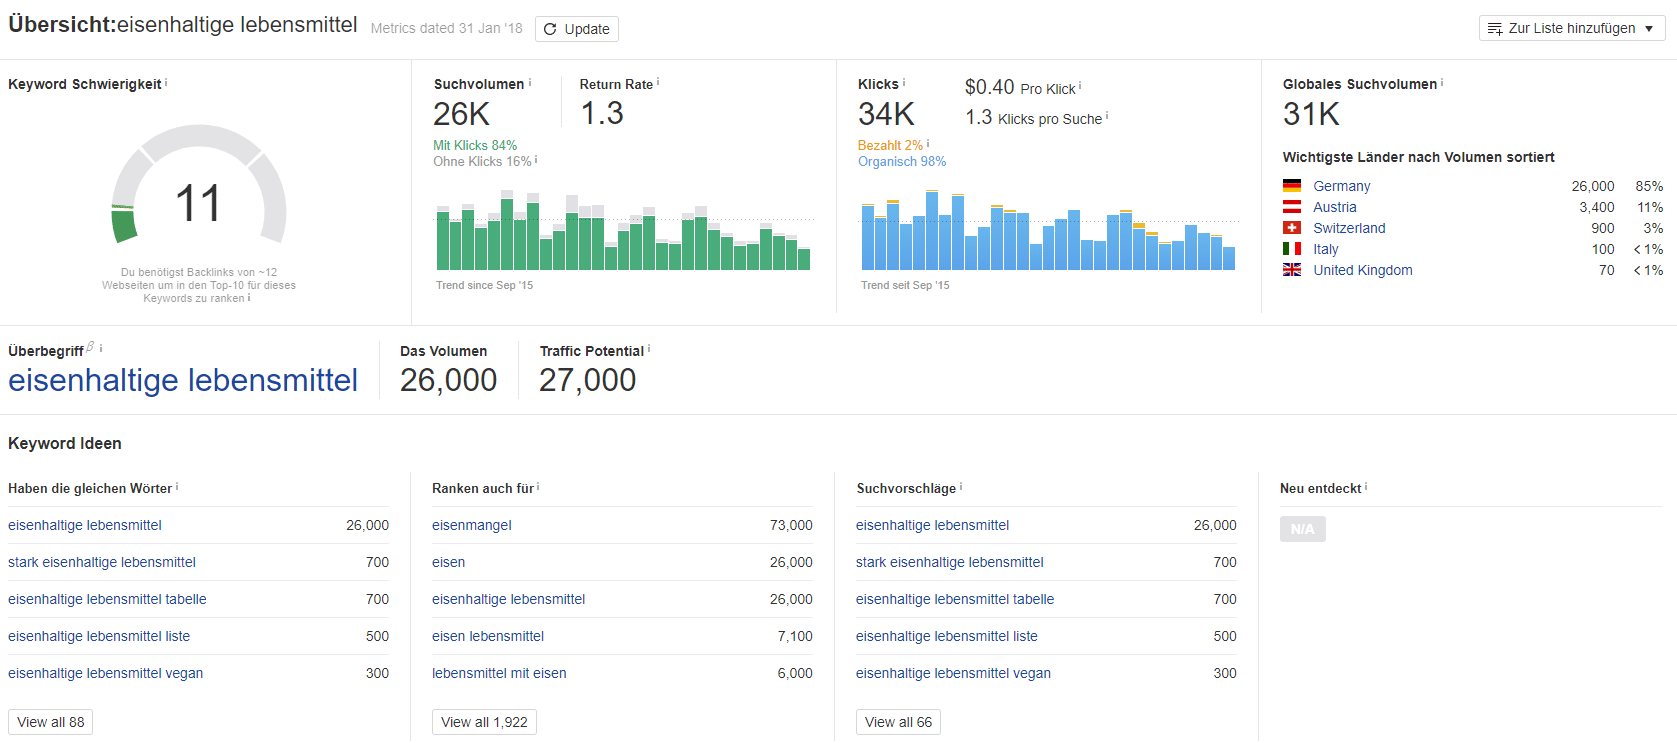This screenshot has width=1677, height=743.
Task: Open the Italy country link
Action: click(x=1325, y=249)
